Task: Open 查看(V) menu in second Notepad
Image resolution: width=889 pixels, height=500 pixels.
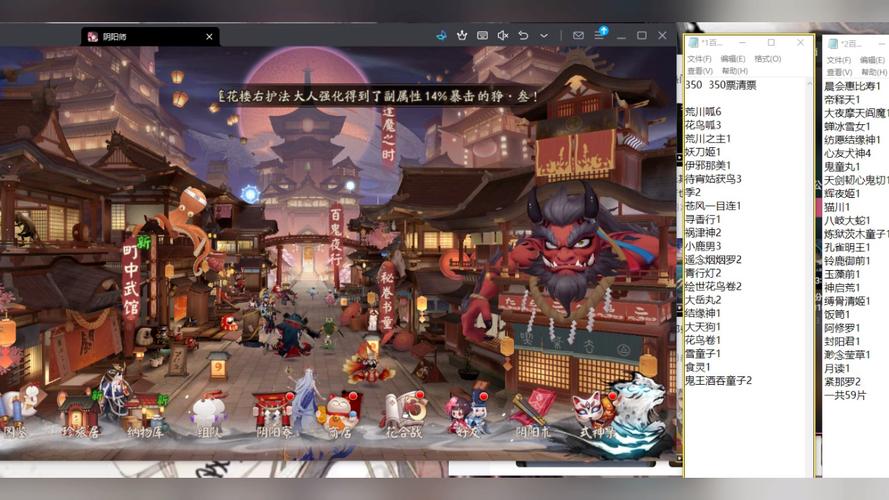Action: pos(839,72)
